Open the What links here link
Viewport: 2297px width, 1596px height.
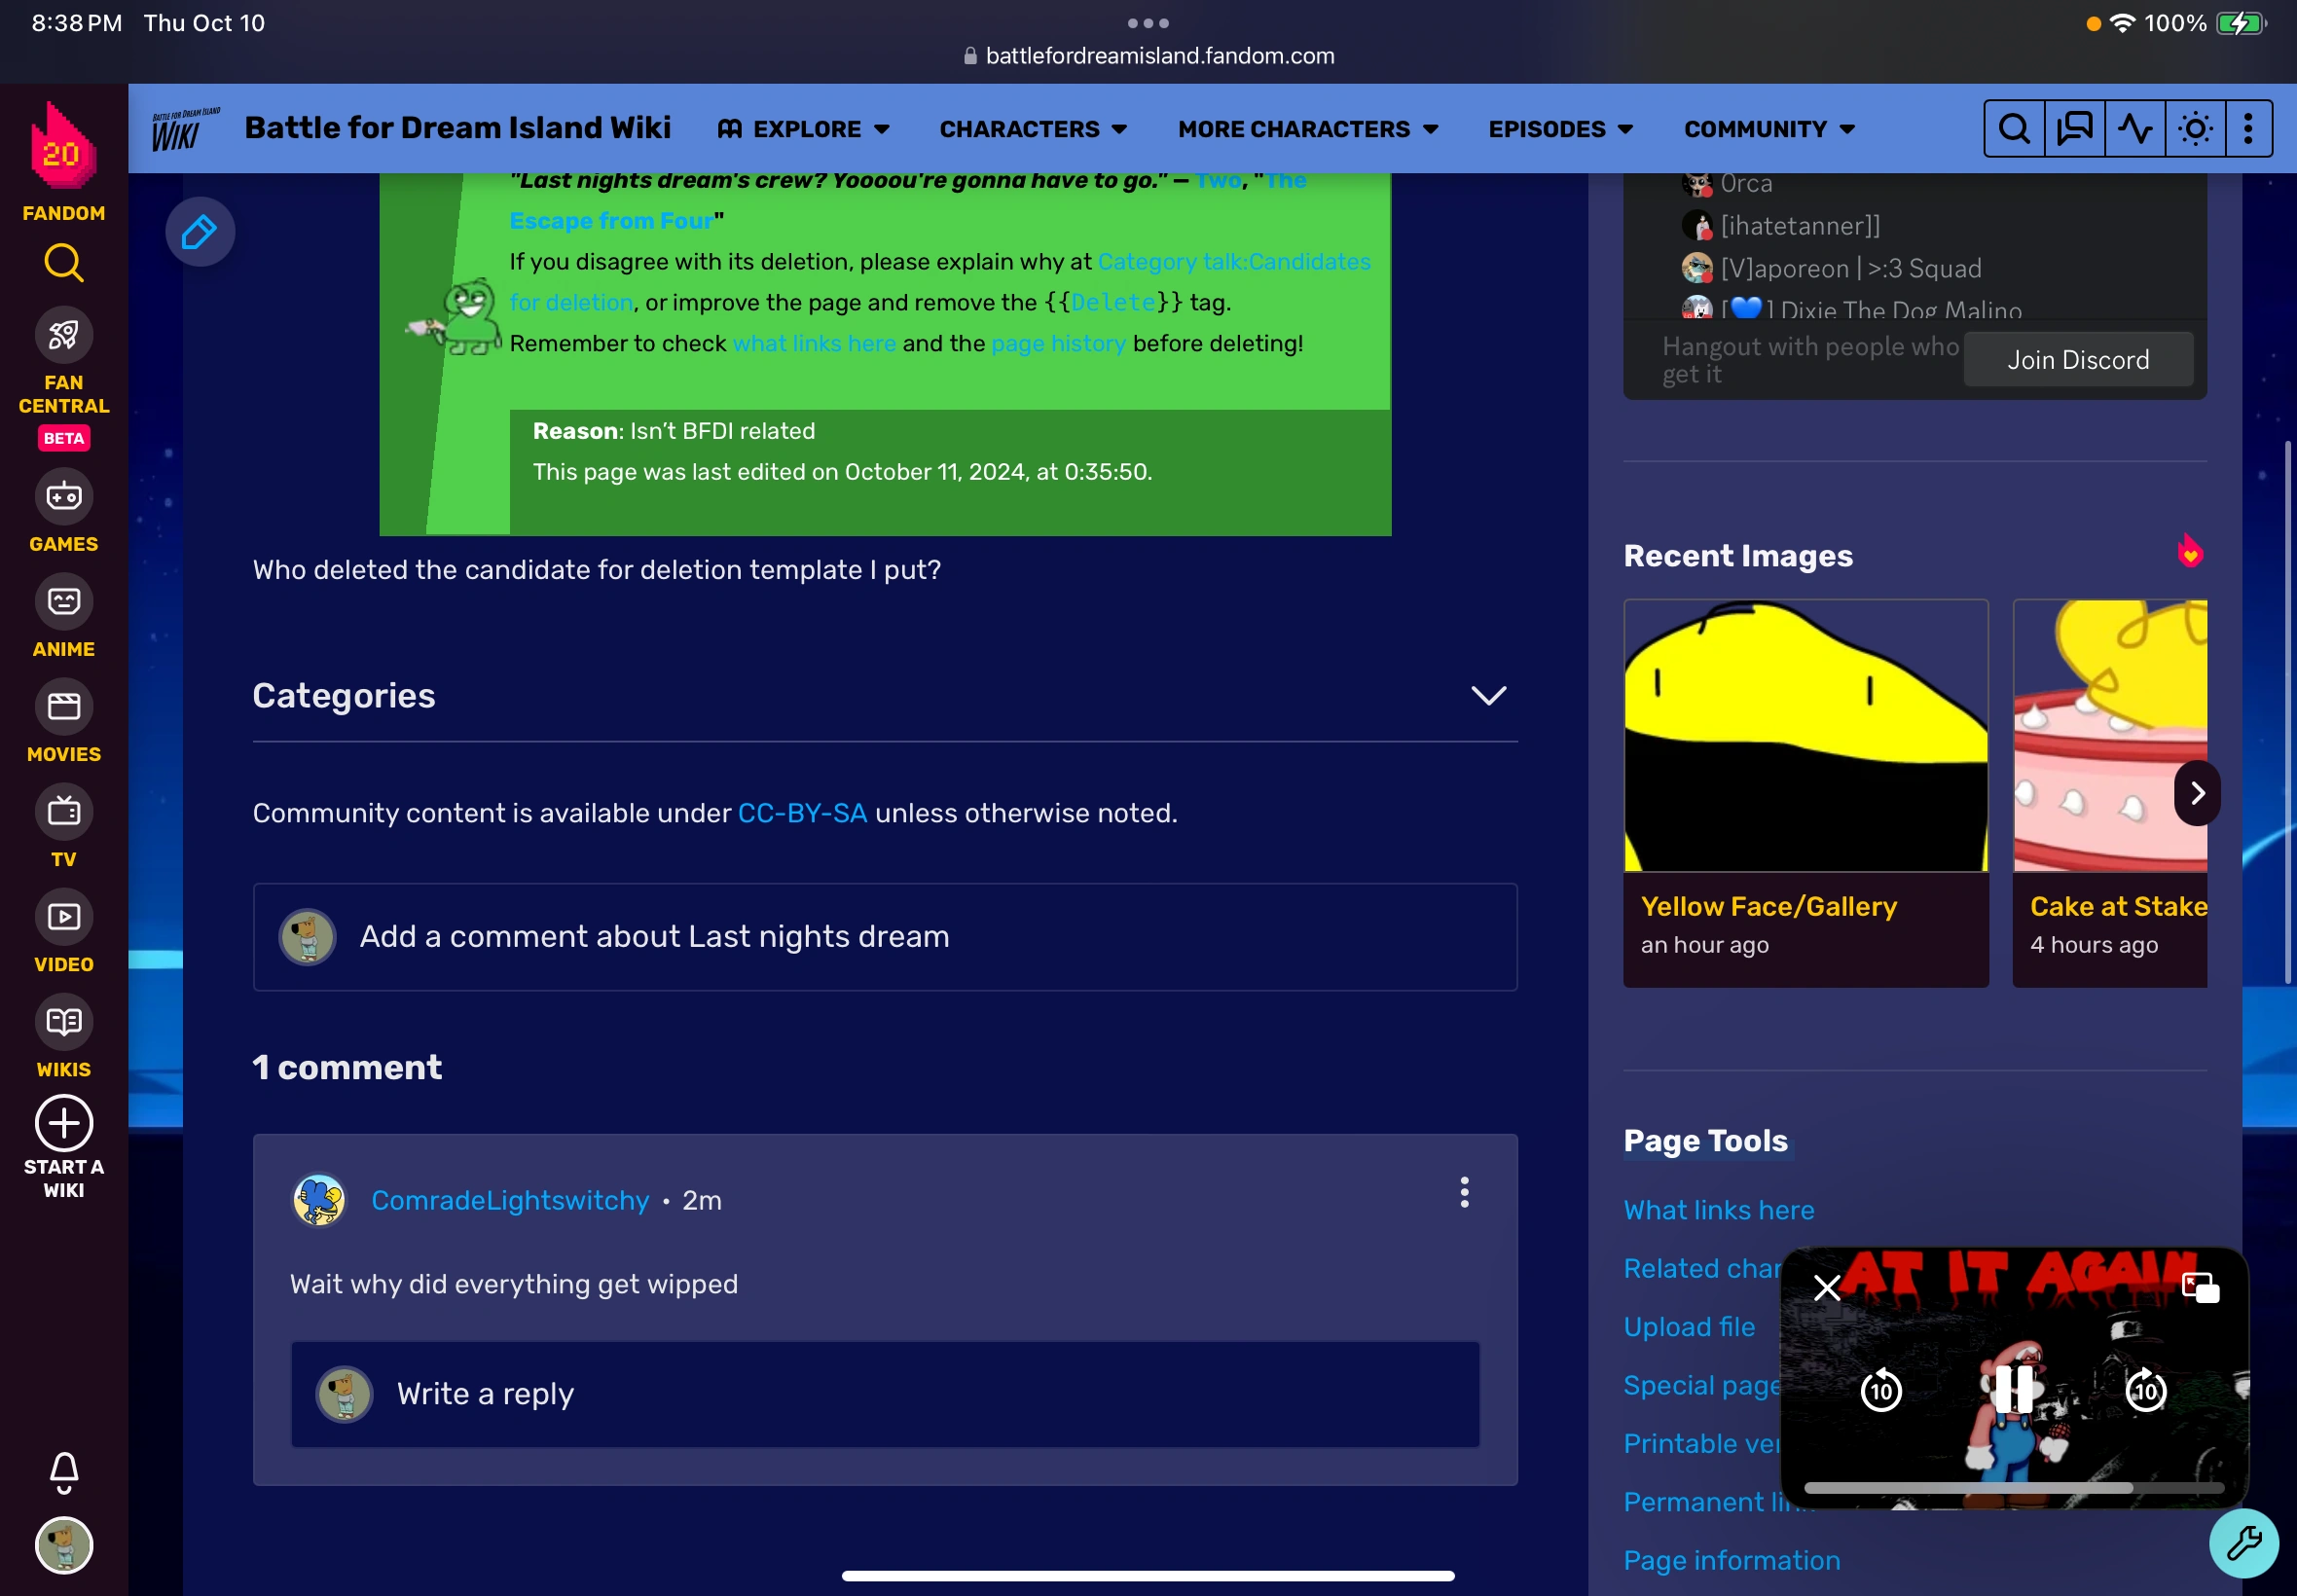1718,1210
